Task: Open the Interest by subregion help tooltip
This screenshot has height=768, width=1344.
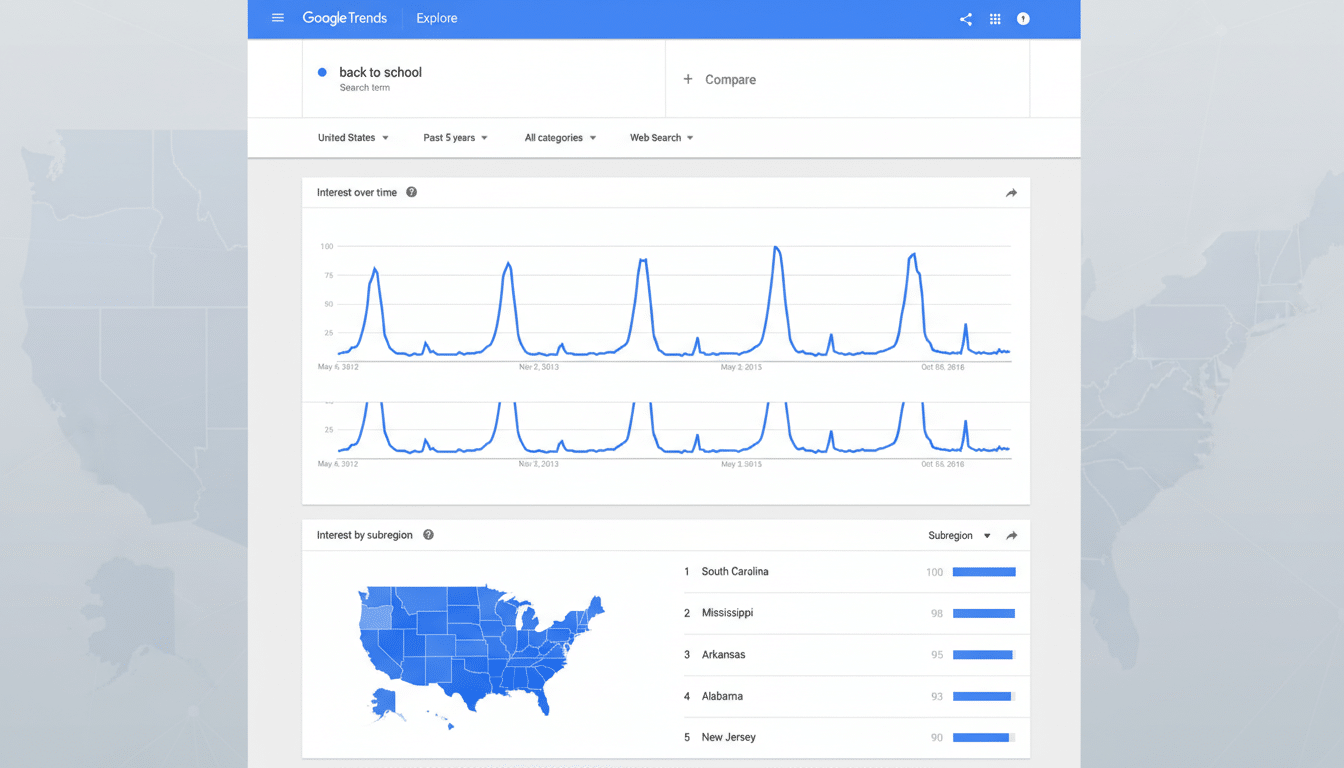Action: 427,535
